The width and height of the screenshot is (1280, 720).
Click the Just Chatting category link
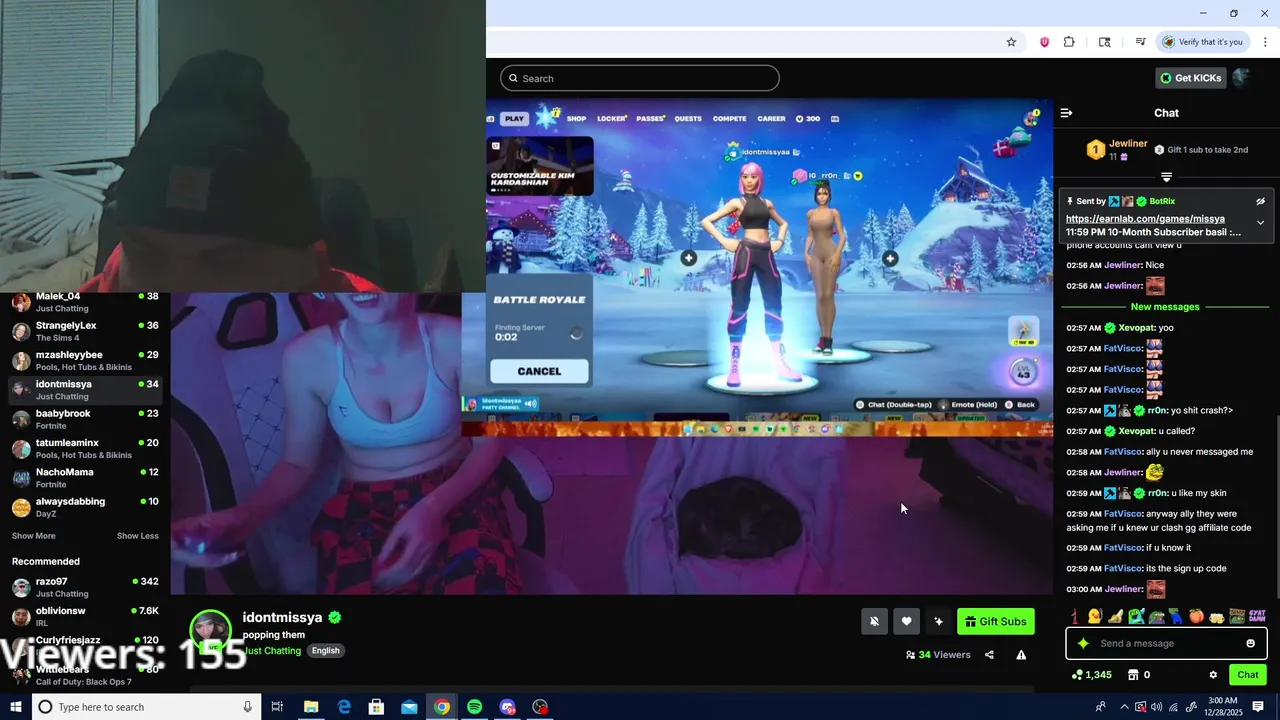[272, 651]
